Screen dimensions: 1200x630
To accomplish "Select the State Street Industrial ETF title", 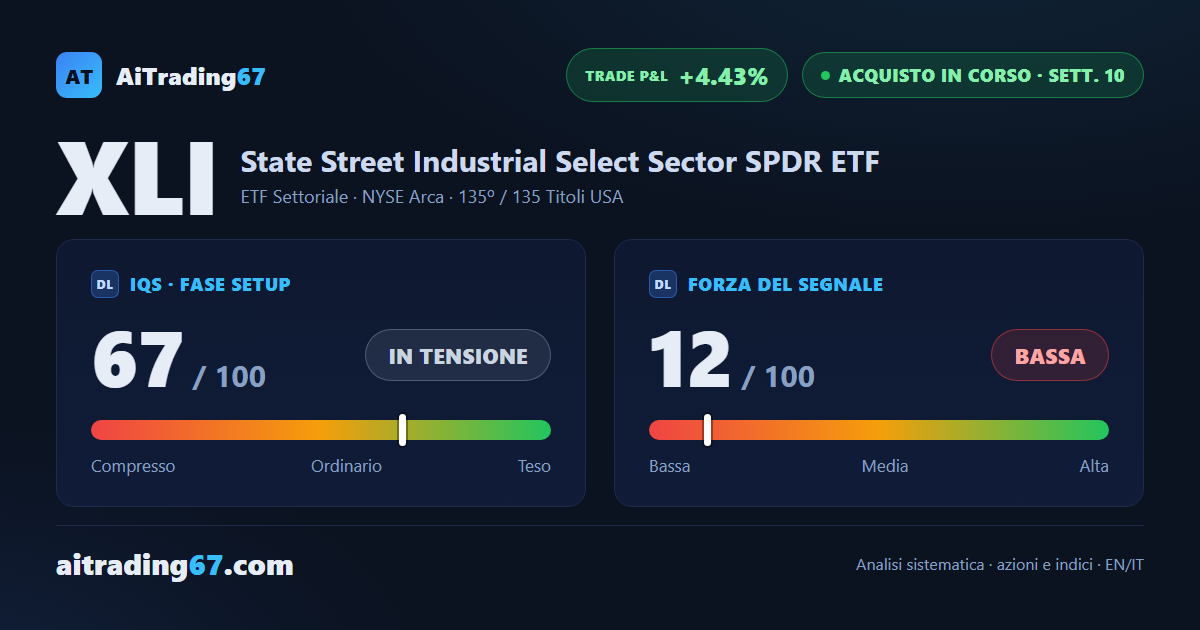I will click(x=560, y=162).
